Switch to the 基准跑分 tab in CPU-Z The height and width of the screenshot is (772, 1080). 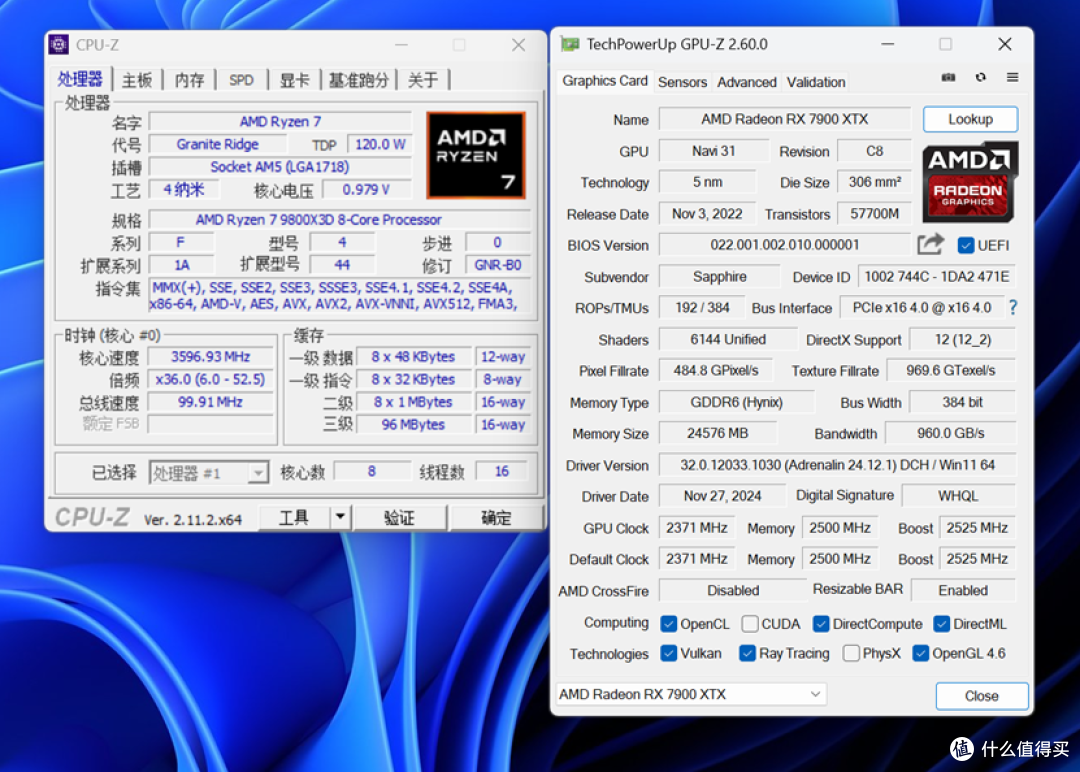[x=358, y=80]
